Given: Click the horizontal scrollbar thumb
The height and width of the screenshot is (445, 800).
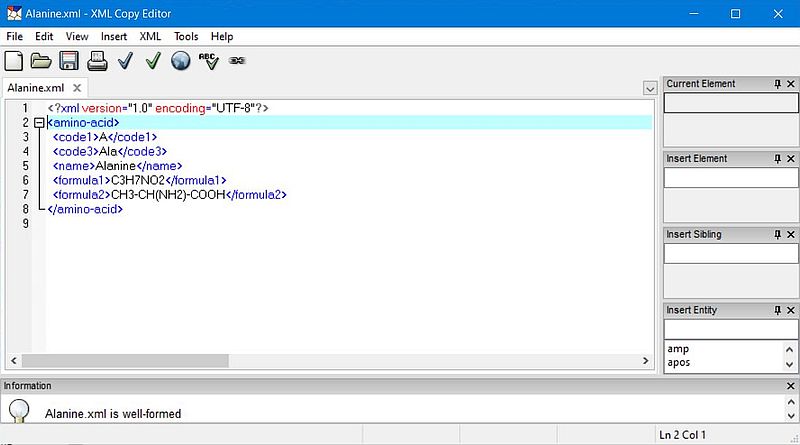Looking at the screenshot, I should click(x=125, y=361).
